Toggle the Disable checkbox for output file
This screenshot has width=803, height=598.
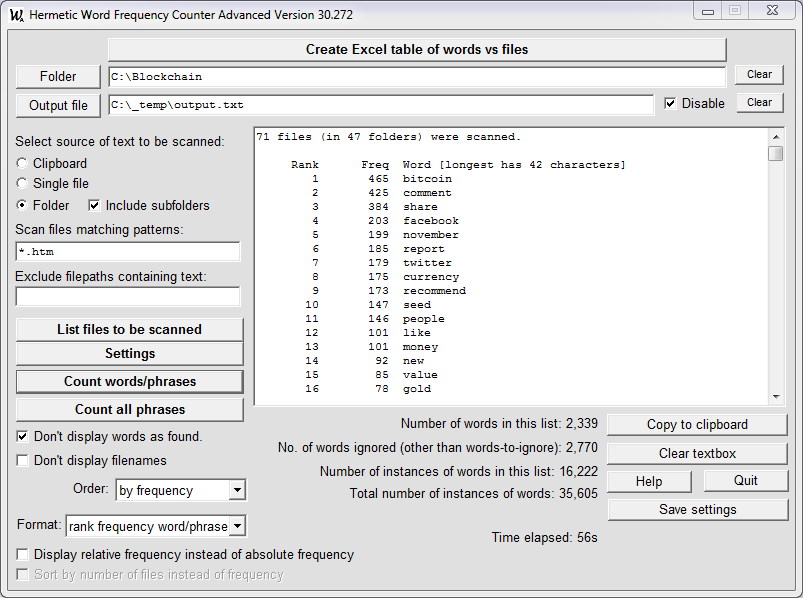pyautogui.click(x=668, y=103)
